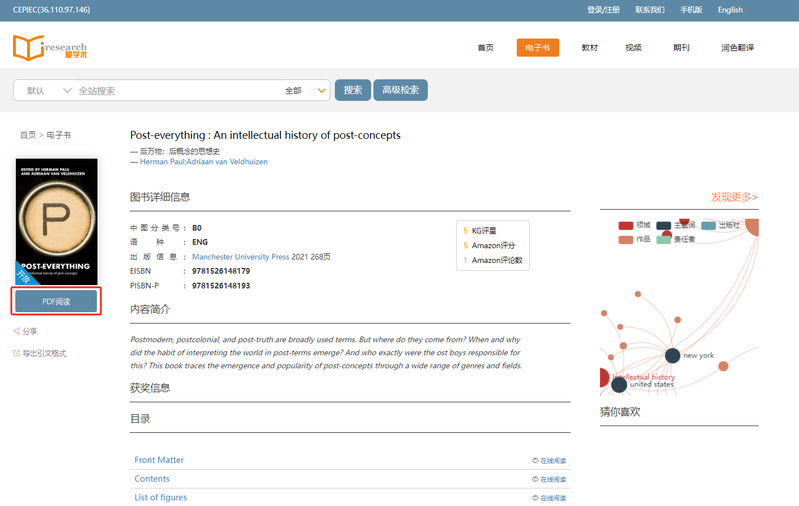The width and height of the screenshot is (799, 506).
Task: Expand the 全部 category dropdown
Action: tap(306, 91)
